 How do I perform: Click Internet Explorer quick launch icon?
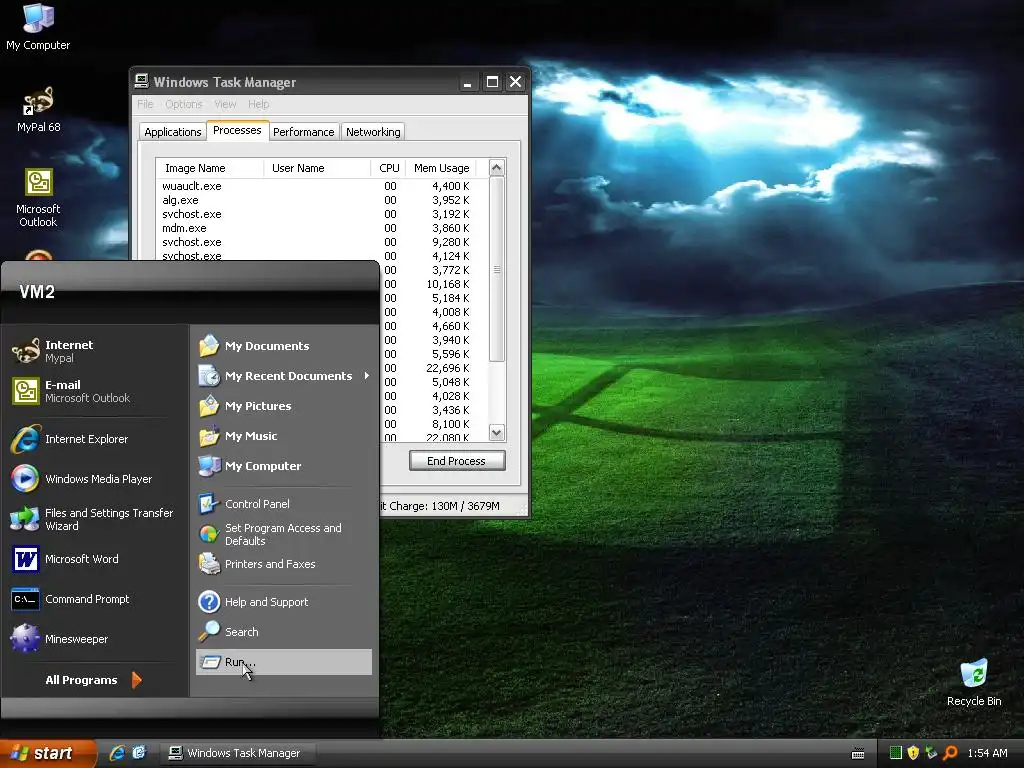117,753
